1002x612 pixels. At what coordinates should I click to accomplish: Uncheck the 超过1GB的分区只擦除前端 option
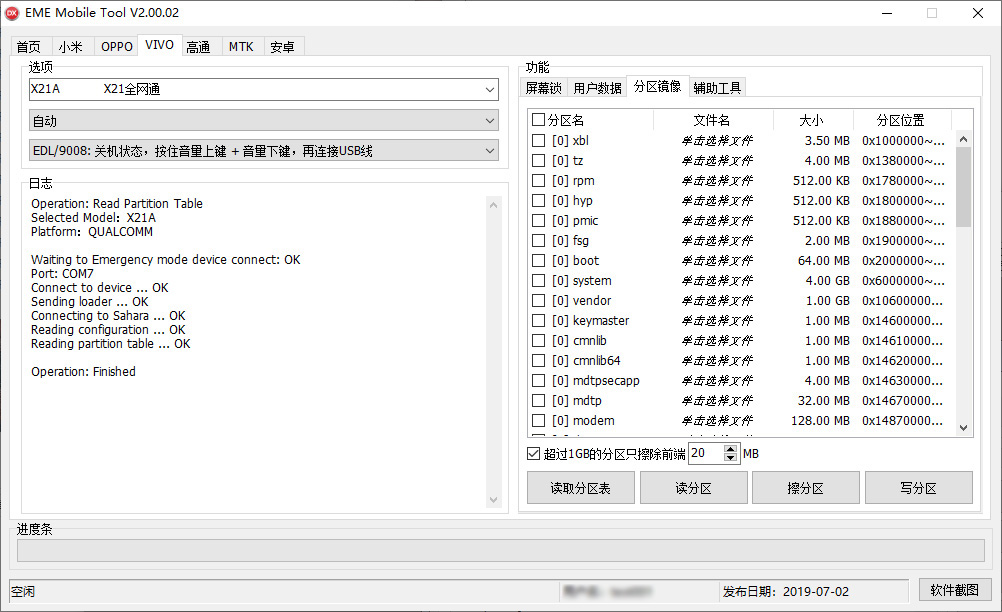pos(534,454)
